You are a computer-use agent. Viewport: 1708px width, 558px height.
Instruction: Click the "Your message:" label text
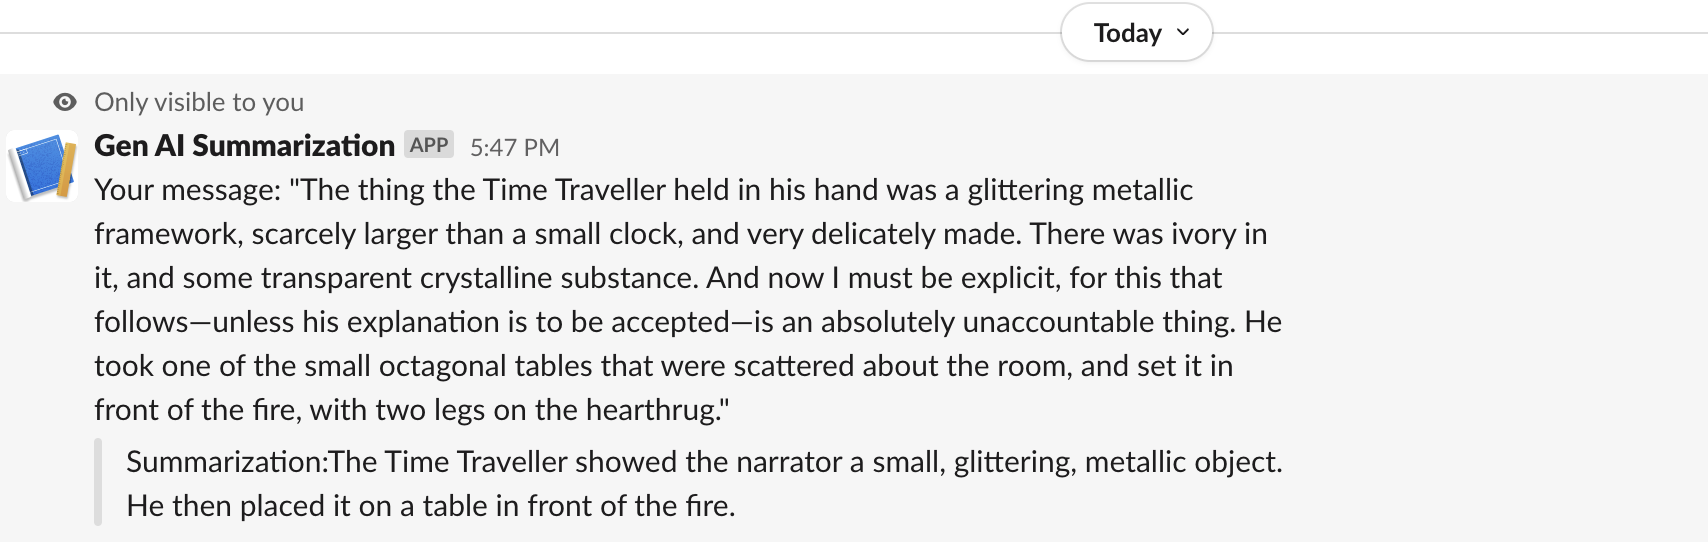(187, 190)
